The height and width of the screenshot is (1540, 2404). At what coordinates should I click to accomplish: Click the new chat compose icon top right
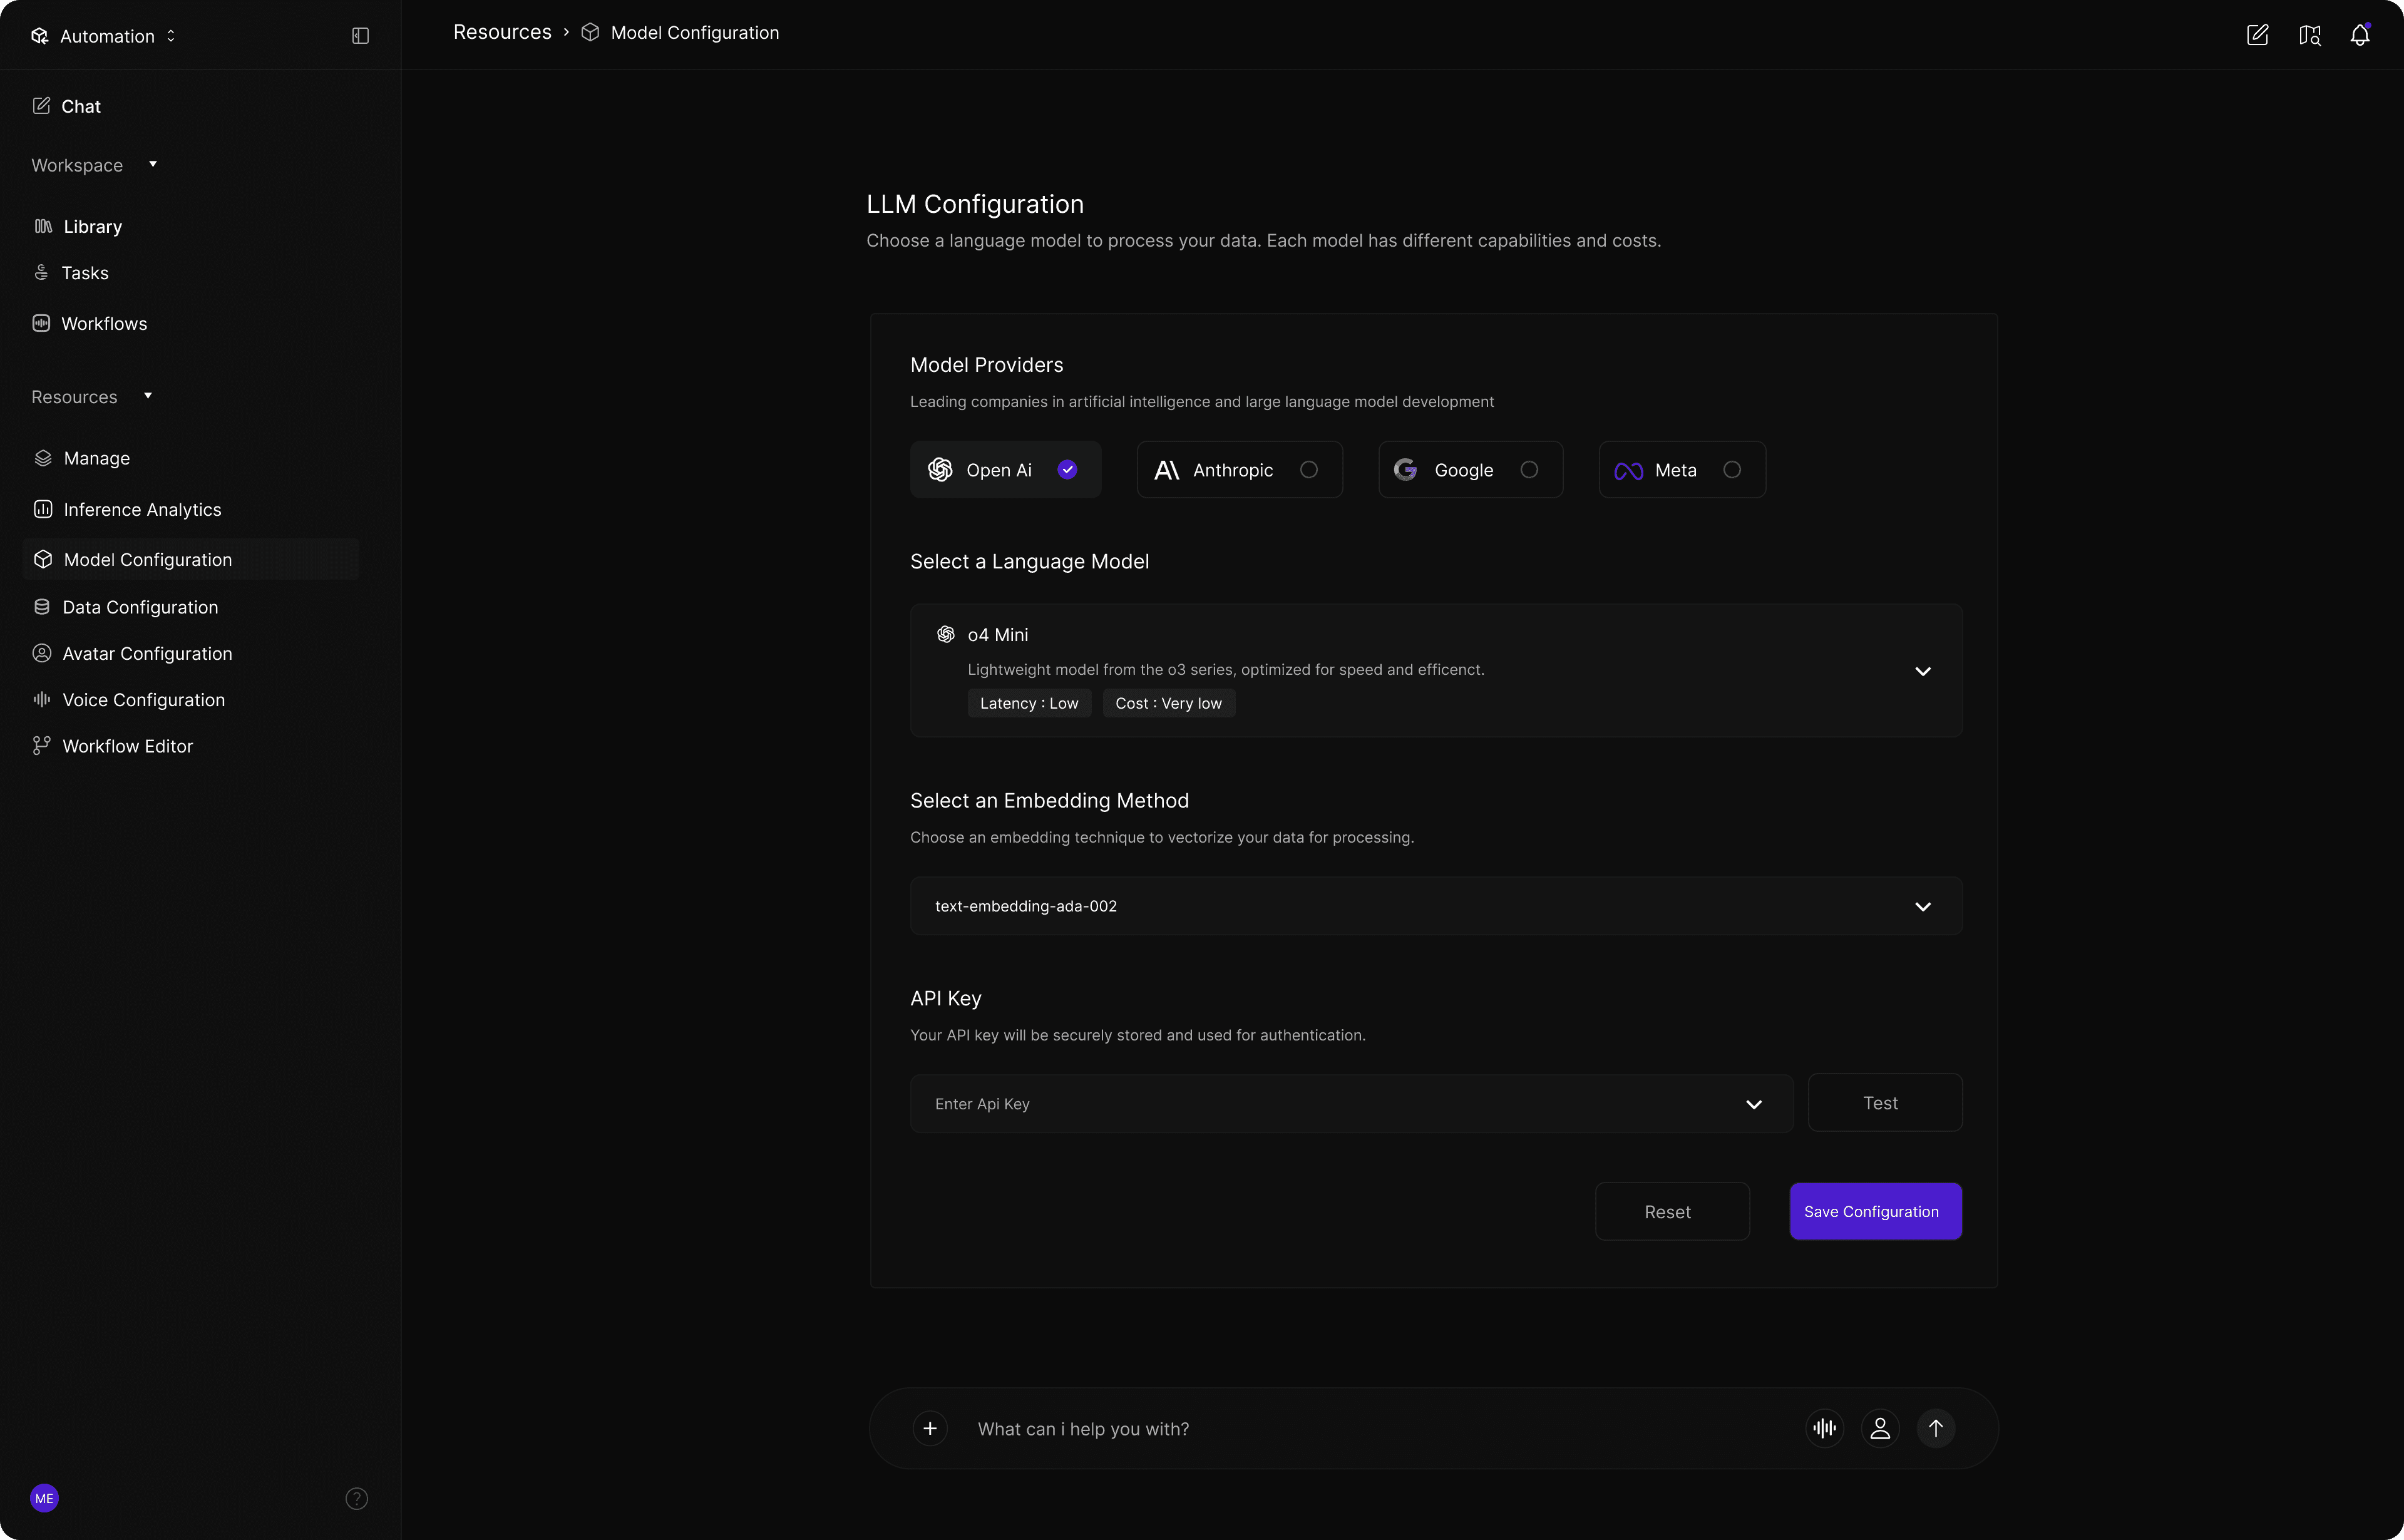(2257, 35)
